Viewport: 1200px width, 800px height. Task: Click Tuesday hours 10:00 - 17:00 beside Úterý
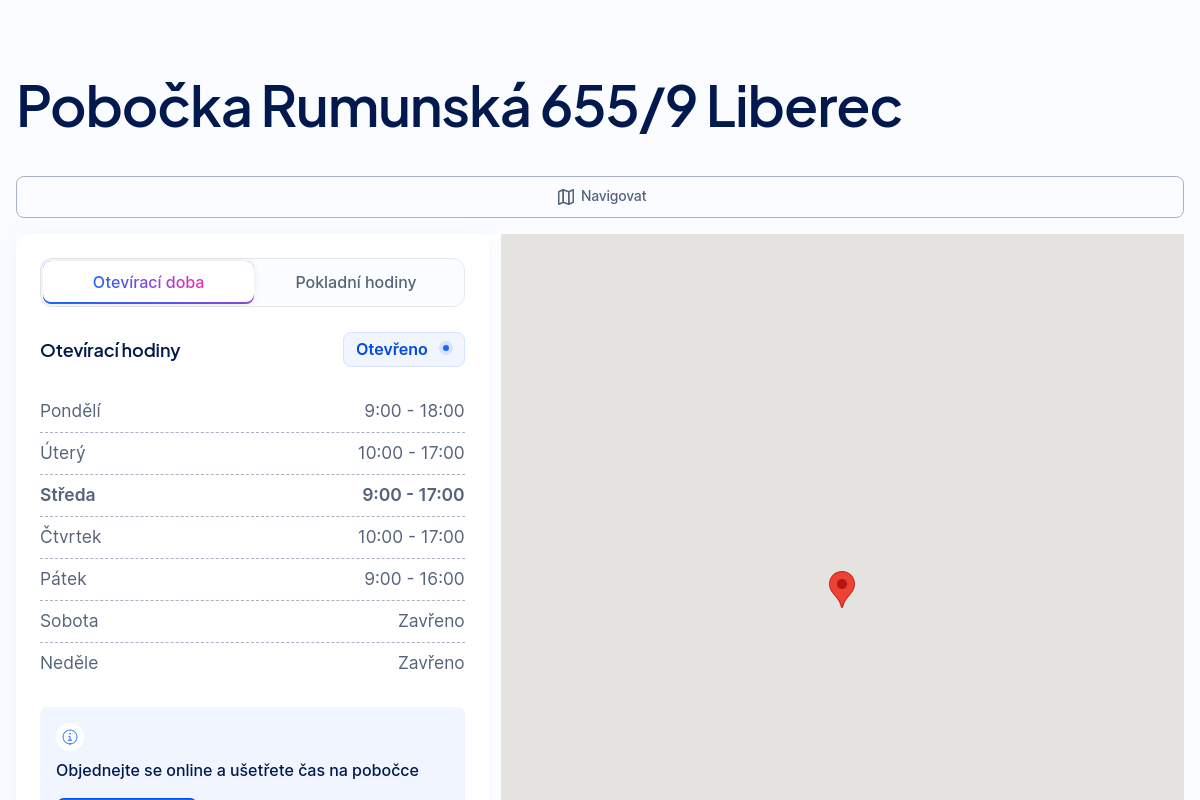(411, 453)
